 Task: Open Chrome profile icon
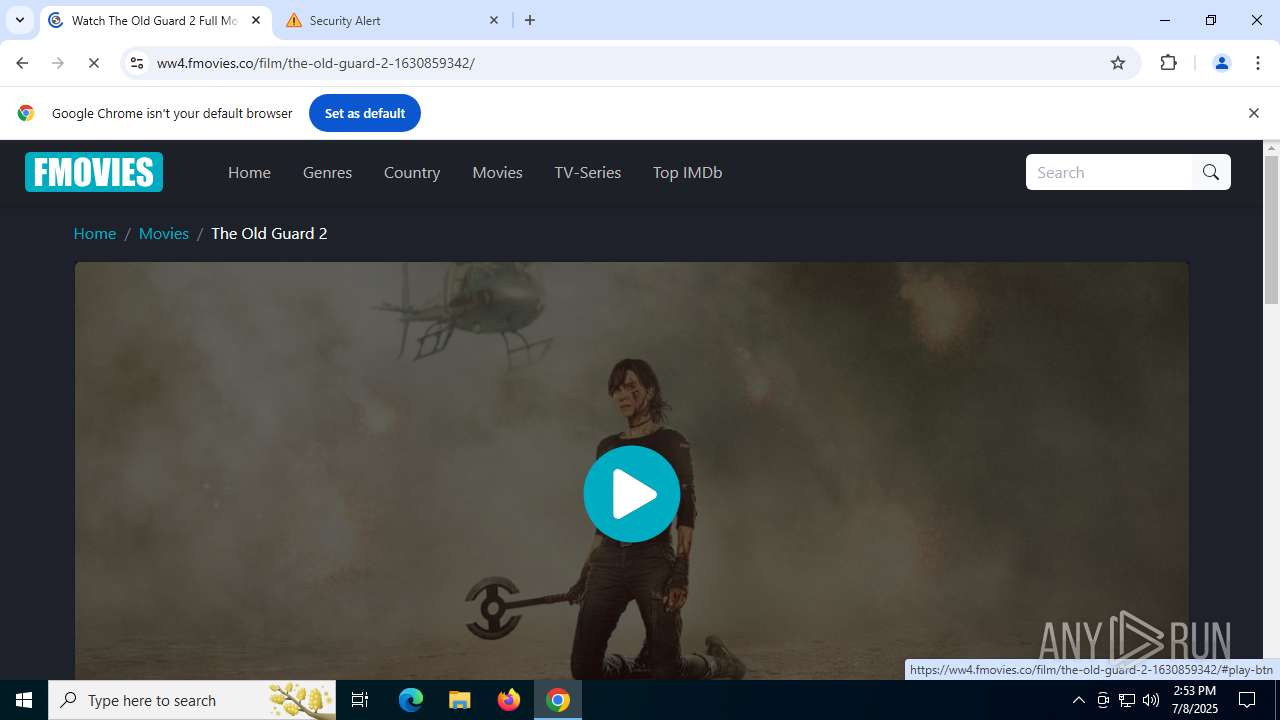click(1221, 63)
